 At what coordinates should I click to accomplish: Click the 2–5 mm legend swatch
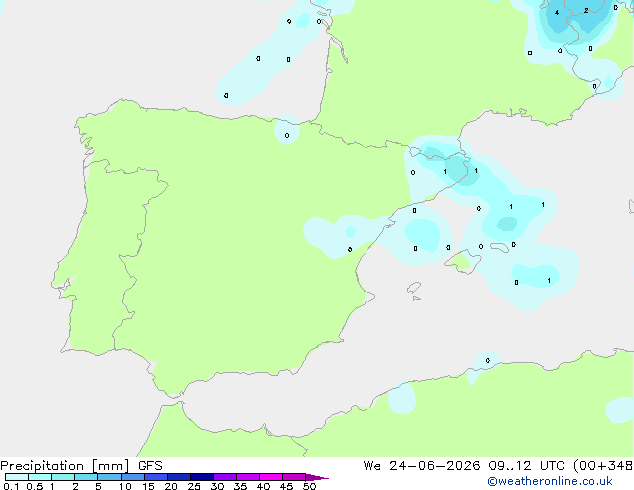[86, 477]
